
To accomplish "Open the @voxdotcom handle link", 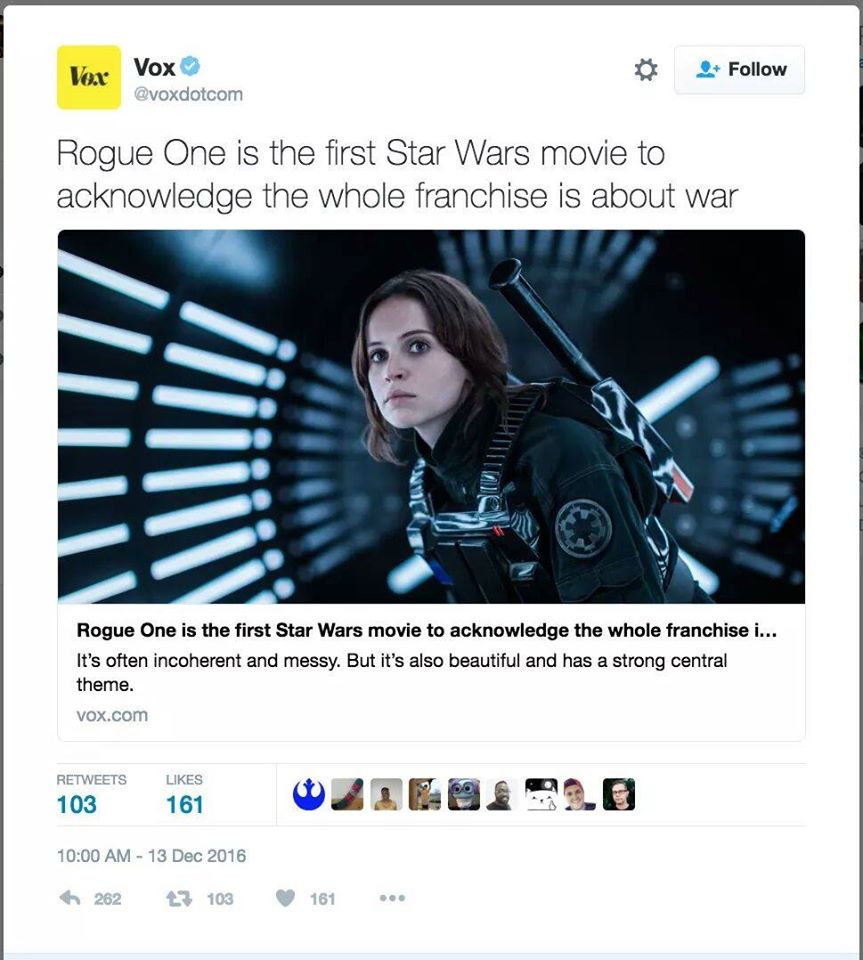I will 188,94.
